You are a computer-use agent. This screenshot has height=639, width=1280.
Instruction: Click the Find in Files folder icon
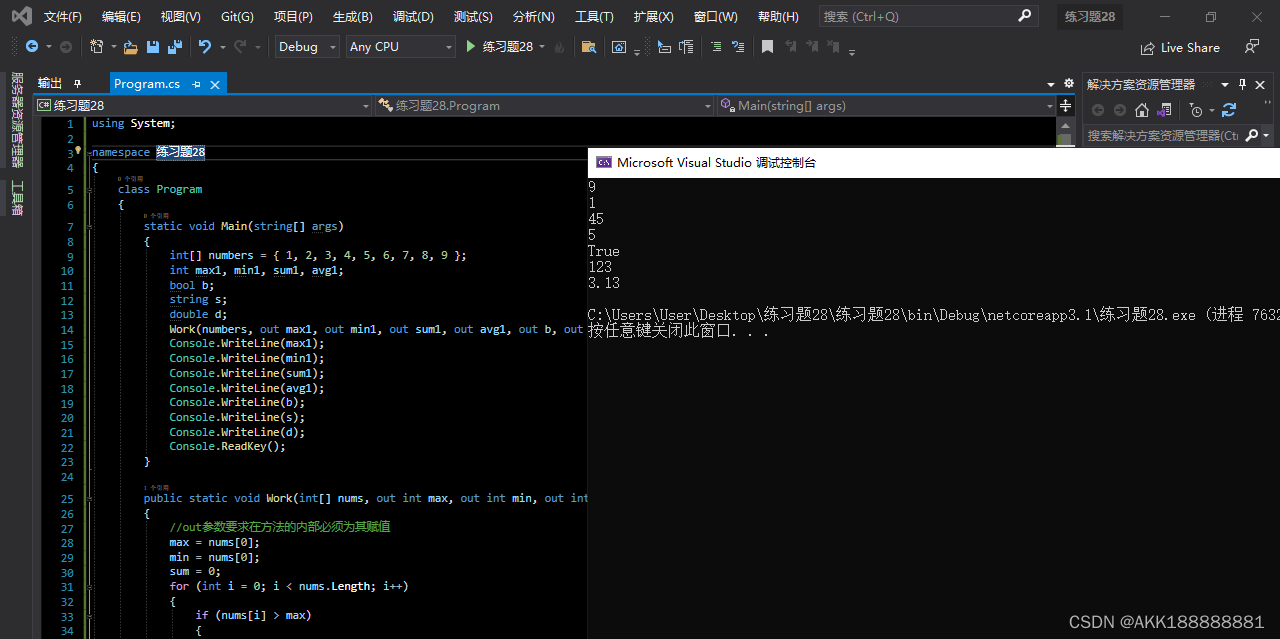pos(589,47)
